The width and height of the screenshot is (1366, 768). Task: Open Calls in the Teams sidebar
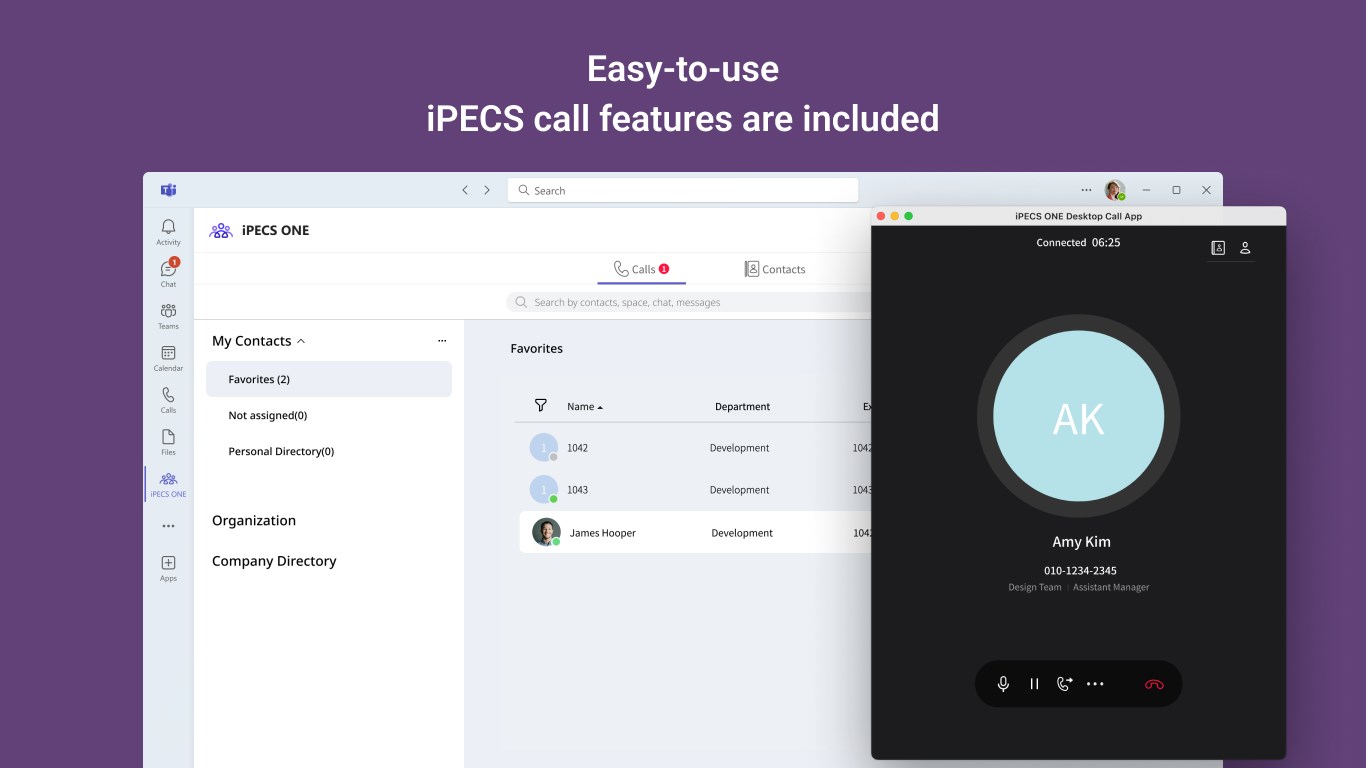pos(168,400)
